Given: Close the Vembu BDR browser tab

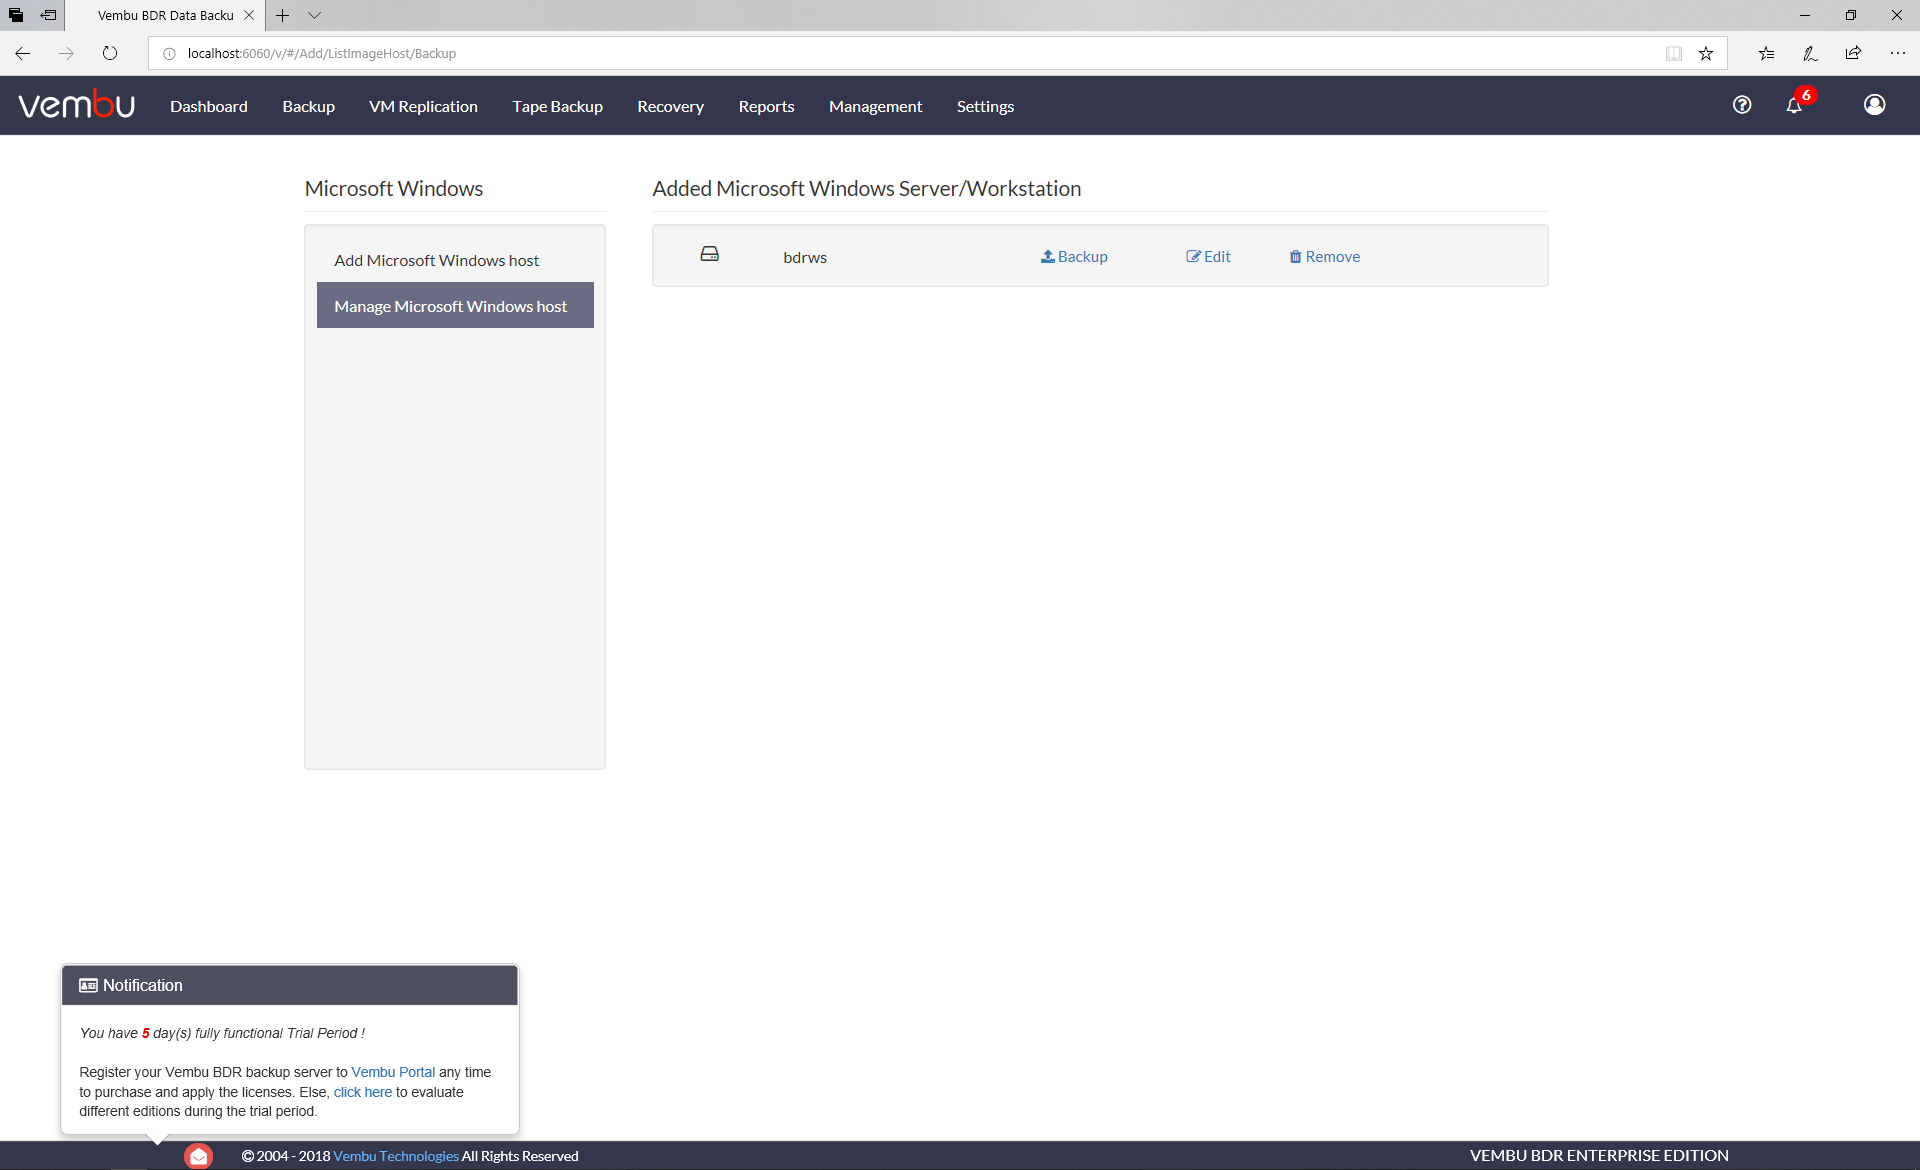Looking at the screenshot, I should click(249, 15).
